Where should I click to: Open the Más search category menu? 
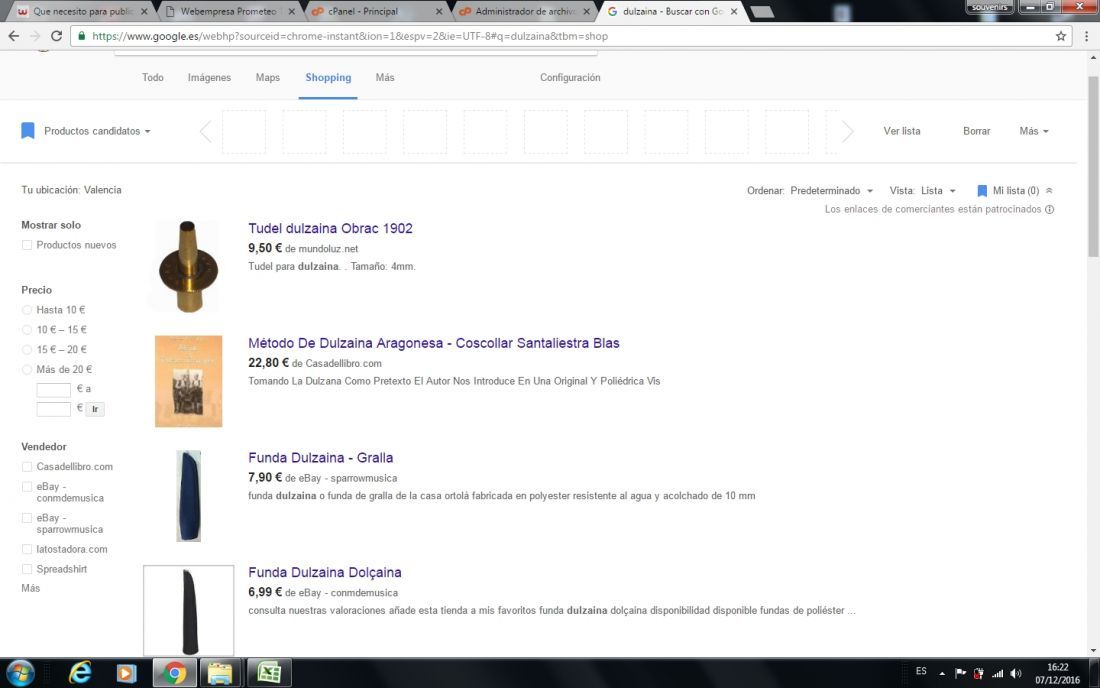click(x=384, y=78)
